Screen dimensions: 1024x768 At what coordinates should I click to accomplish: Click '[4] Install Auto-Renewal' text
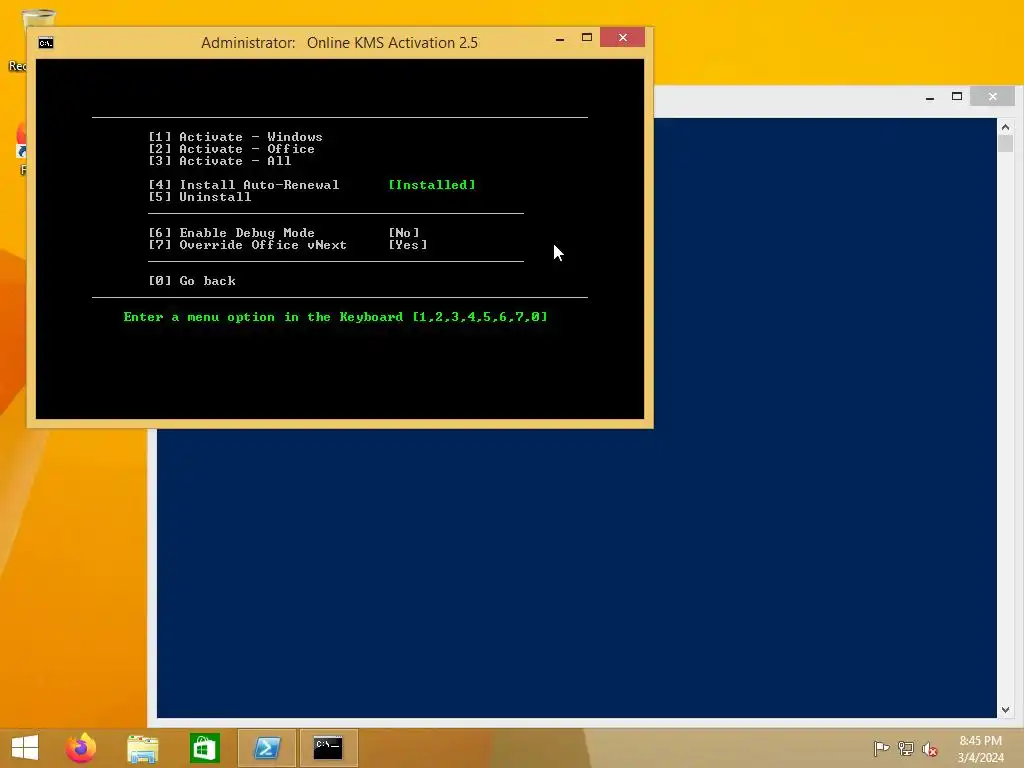pos(244,185)
